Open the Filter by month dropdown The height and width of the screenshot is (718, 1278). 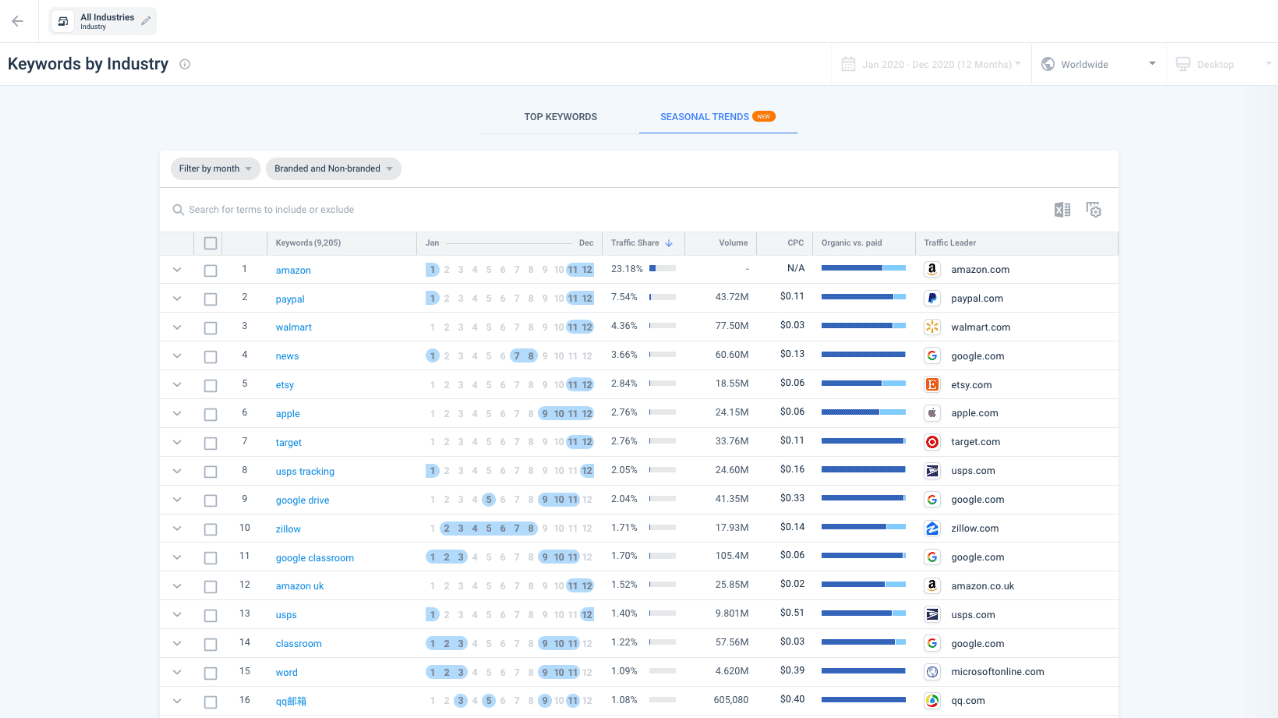[215, 169]
